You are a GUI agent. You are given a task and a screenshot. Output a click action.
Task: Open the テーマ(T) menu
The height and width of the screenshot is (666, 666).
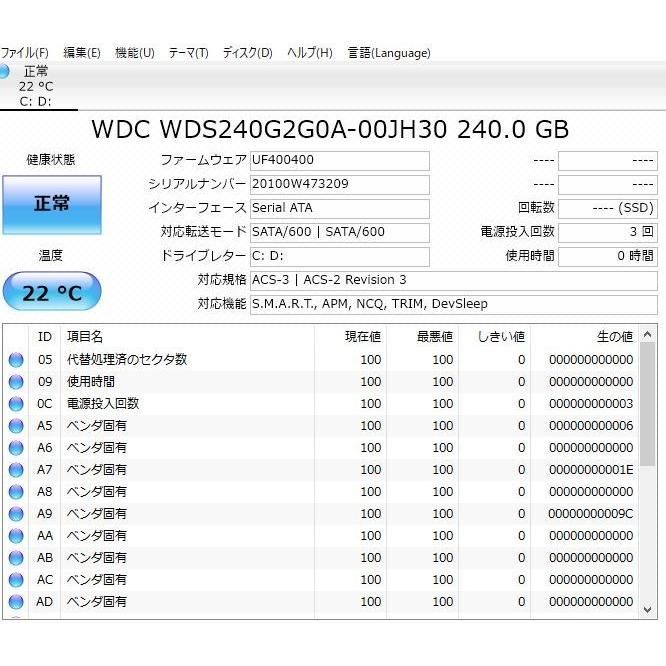point(189,53)
